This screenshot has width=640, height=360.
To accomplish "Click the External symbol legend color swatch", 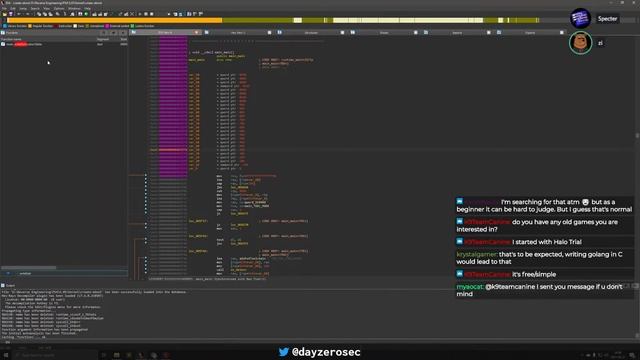I will [107, 26].
